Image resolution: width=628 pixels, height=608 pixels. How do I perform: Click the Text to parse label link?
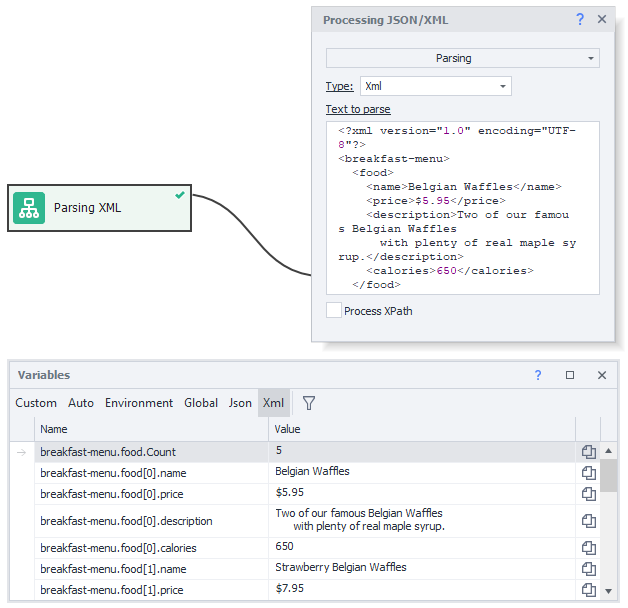click(358, 110)
